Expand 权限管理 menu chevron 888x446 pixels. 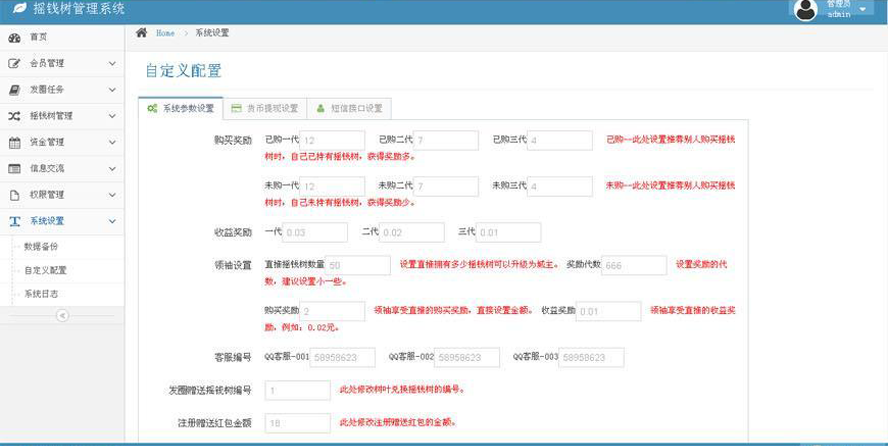(x=112, y=195)
